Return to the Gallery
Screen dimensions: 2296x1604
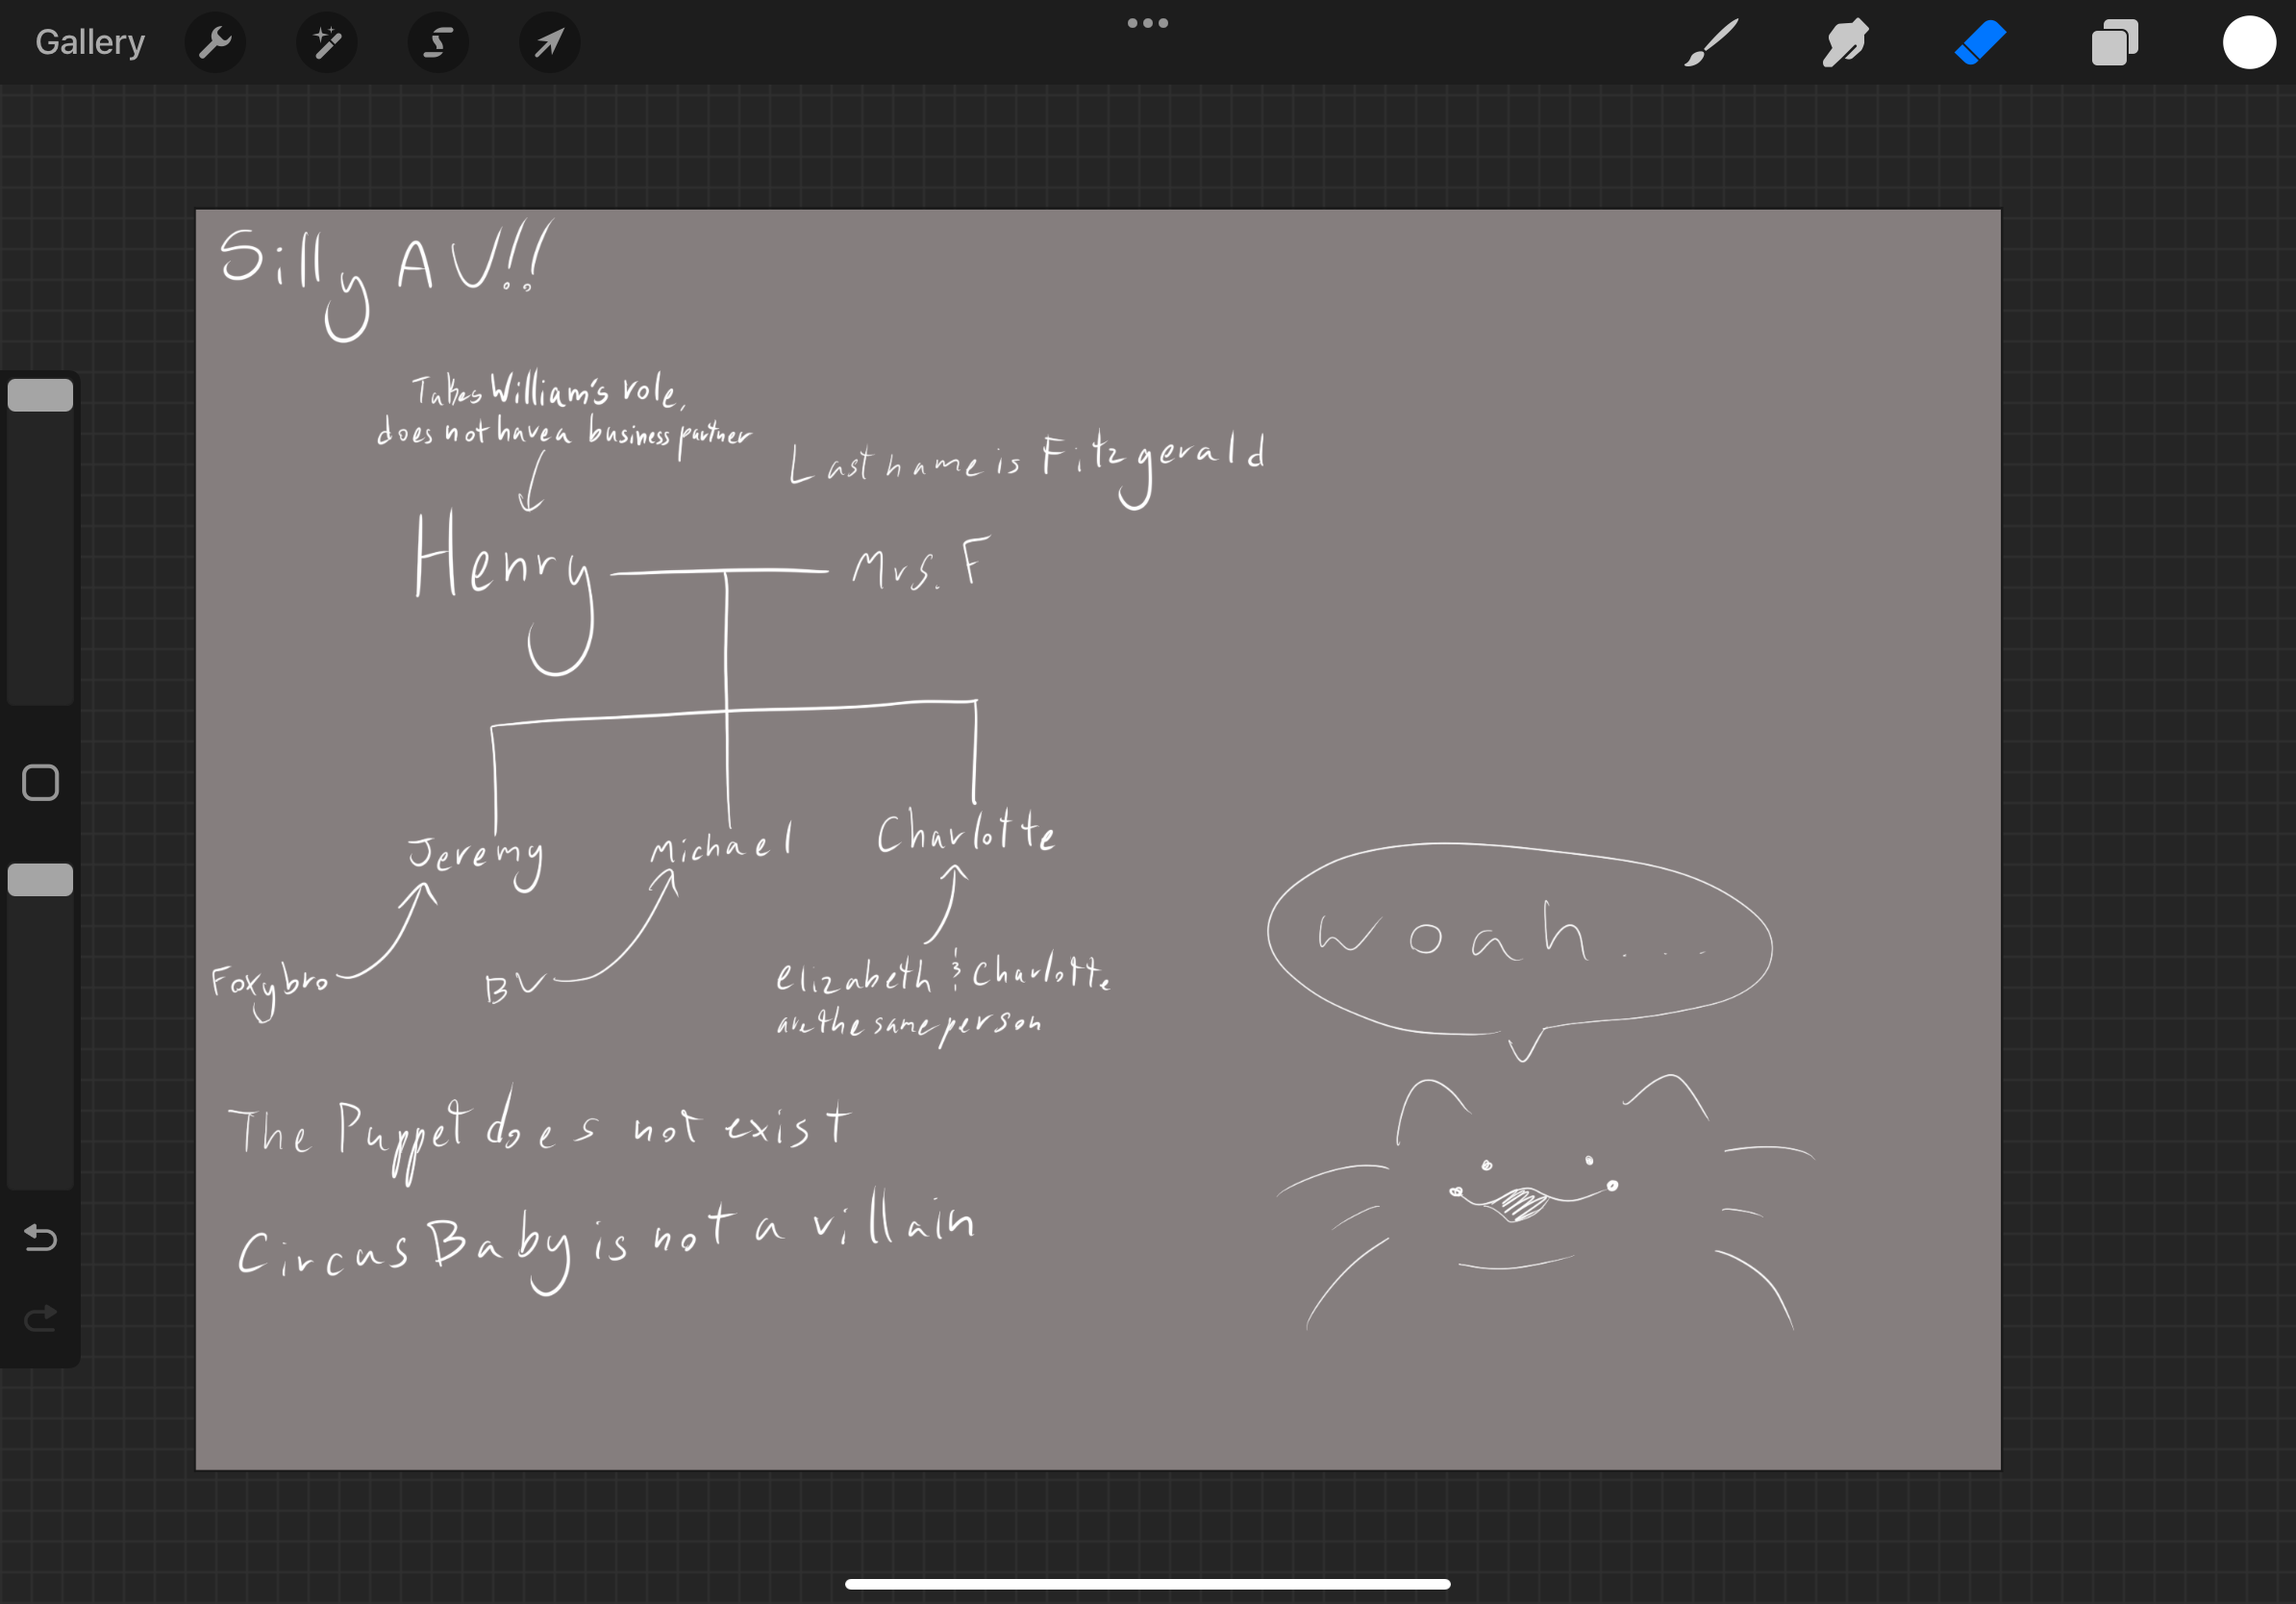pyautogui.click(x=90, y=43)
